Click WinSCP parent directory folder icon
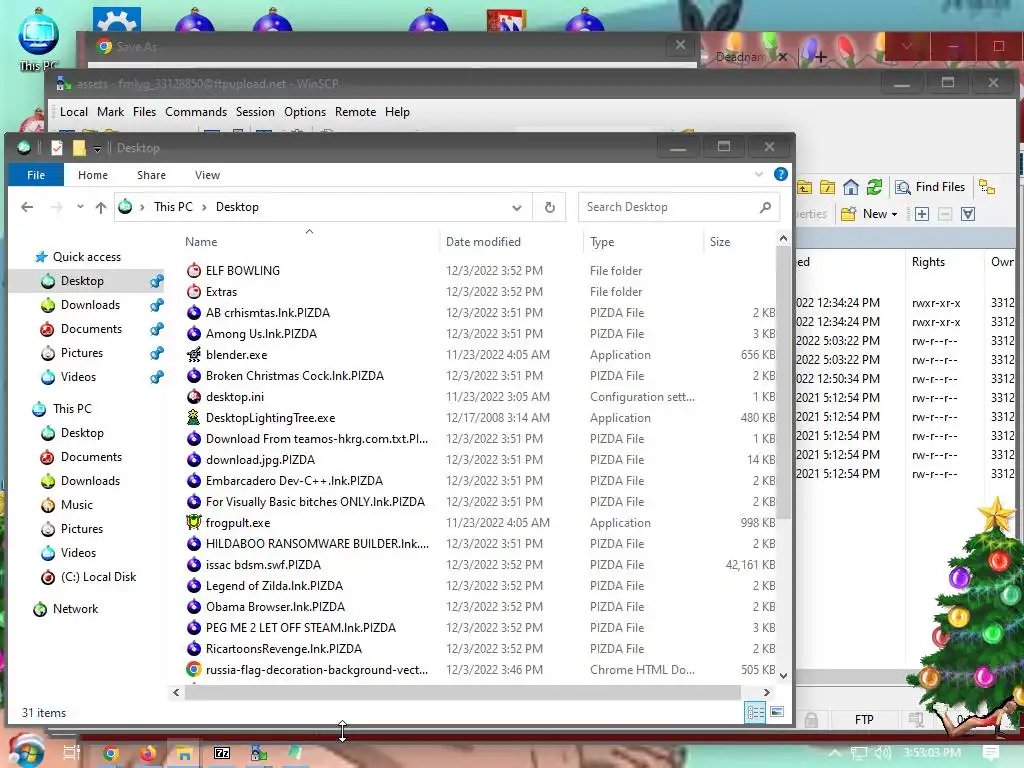This screenshot has height=768, width=1024. (x=805, y=187)
